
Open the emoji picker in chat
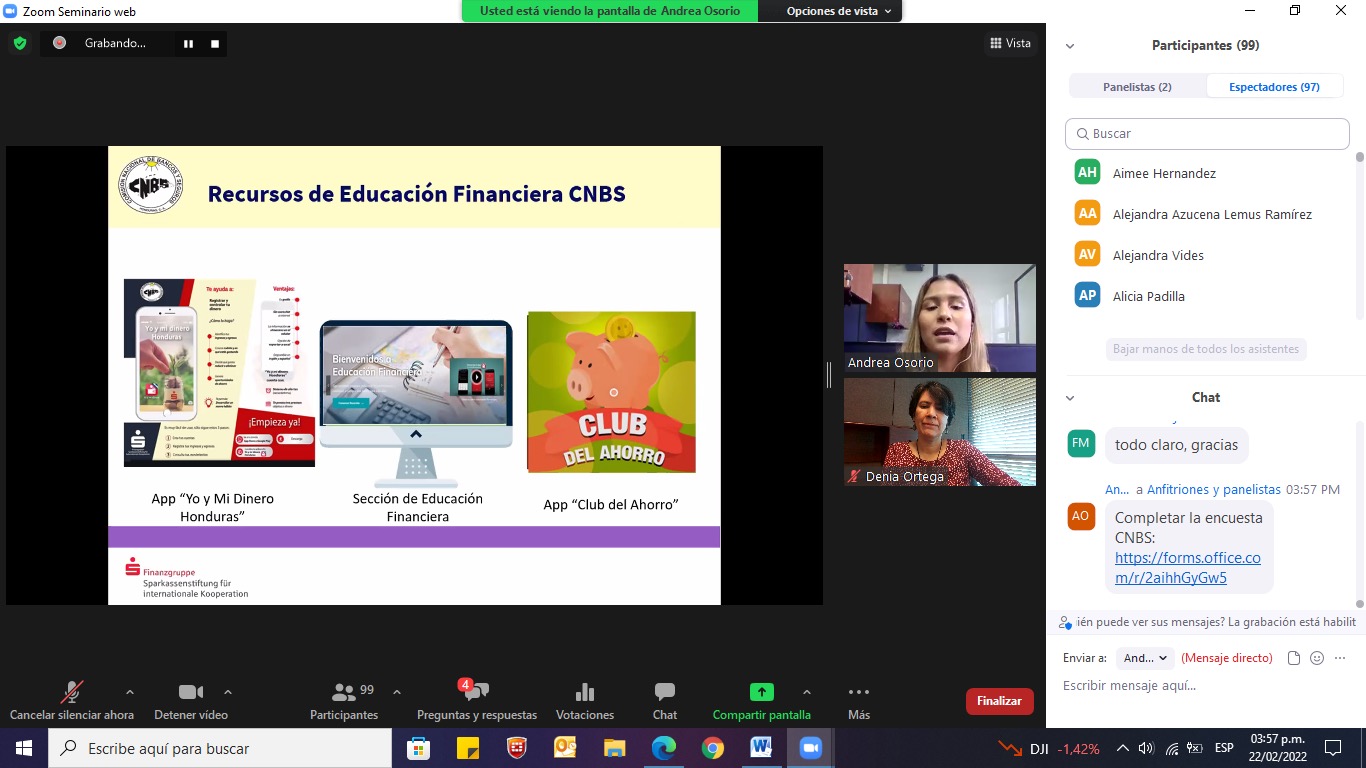1317,658
